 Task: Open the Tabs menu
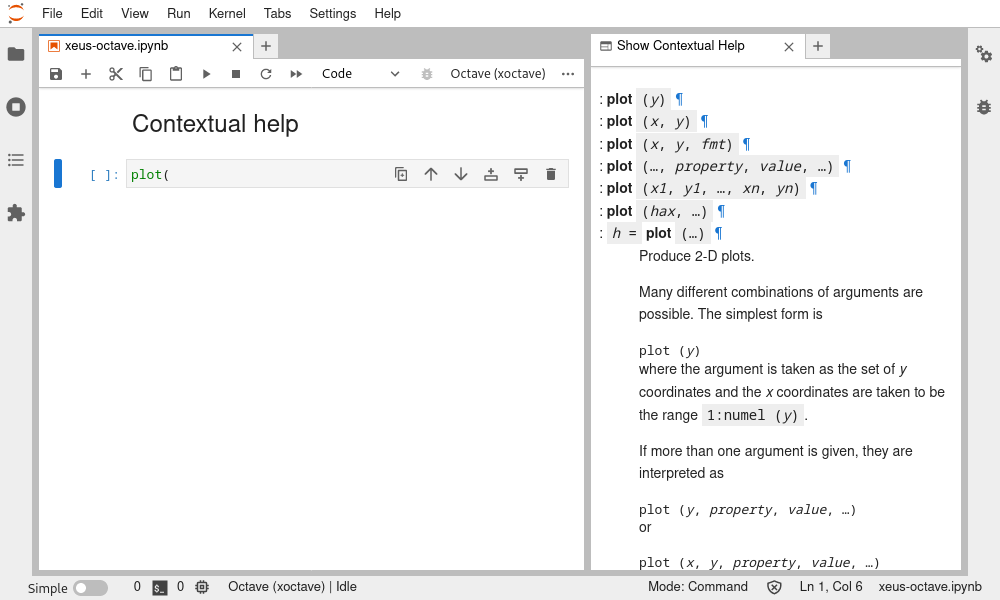(x=277, y=13)
